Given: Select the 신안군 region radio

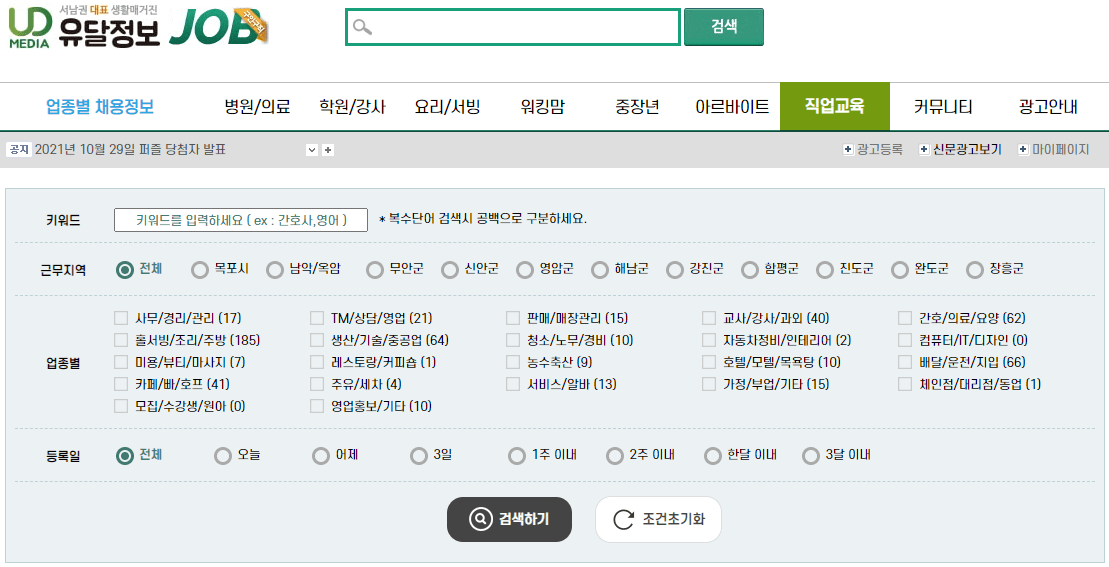Looking at the screenshot, I should click(x=450, y=269).
